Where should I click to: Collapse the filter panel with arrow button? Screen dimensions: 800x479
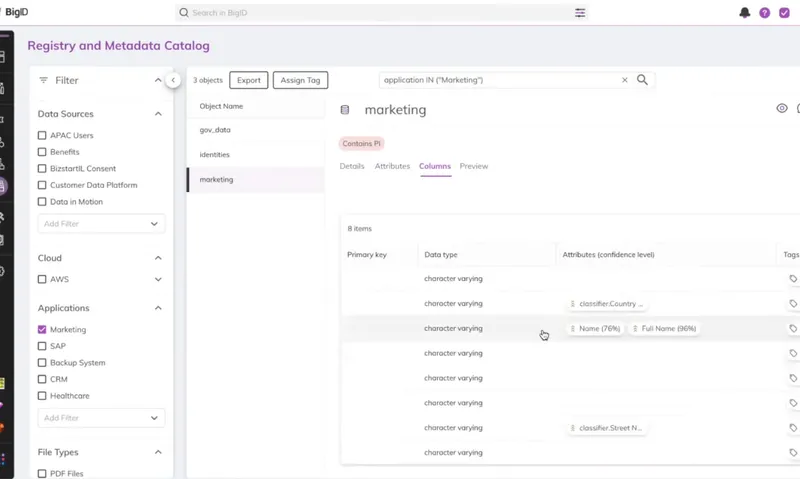click(173, 80)
